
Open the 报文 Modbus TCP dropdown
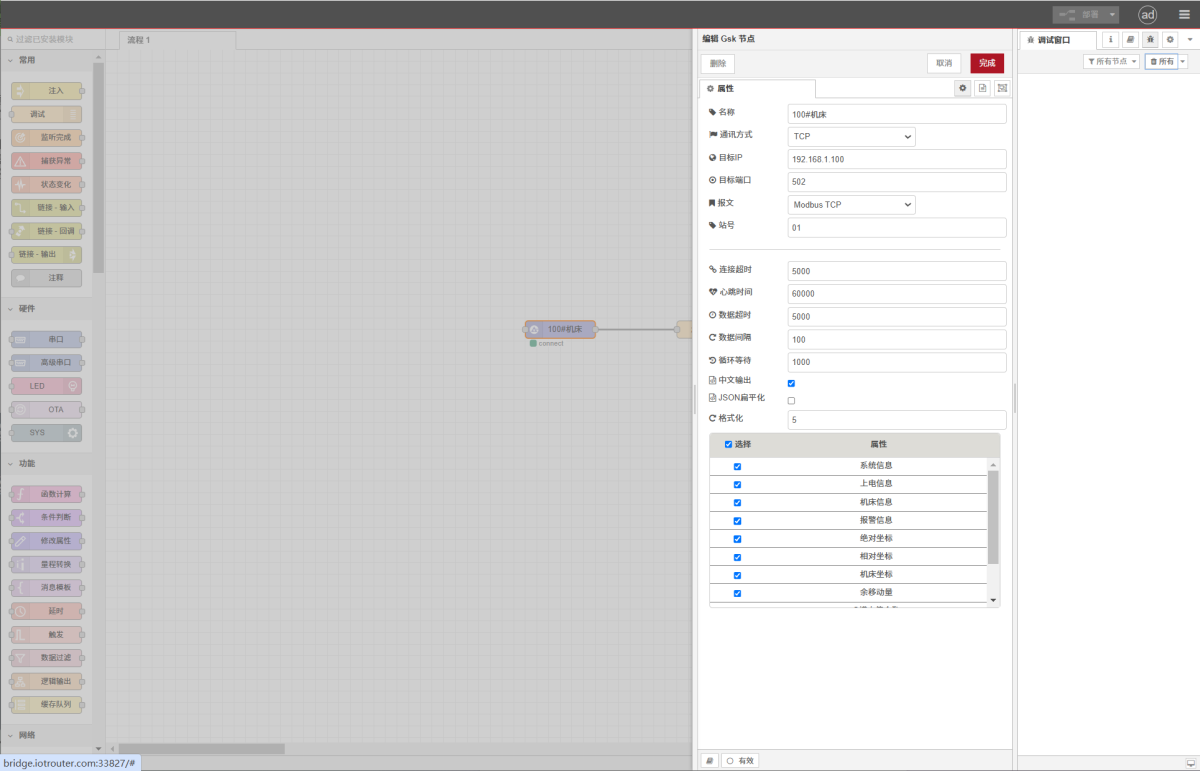(850, 204)
